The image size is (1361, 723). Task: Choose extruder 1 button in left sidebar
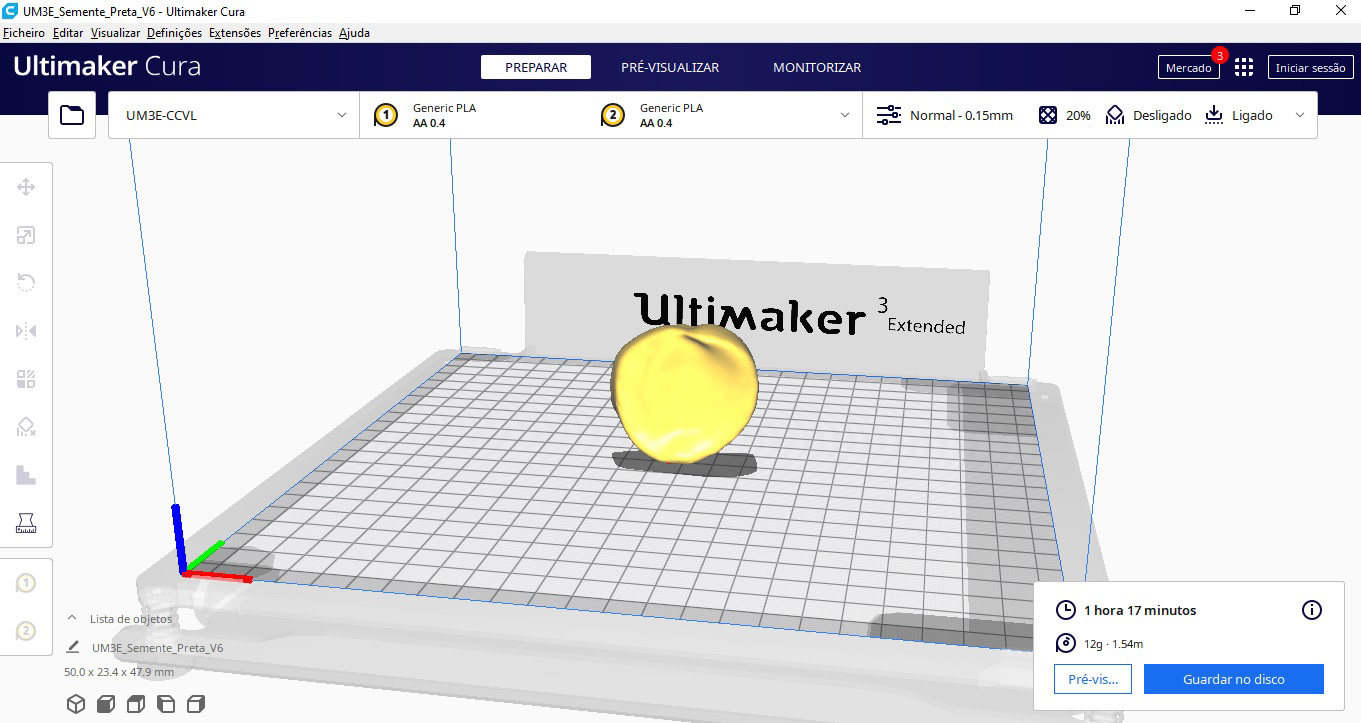[26, 583]
